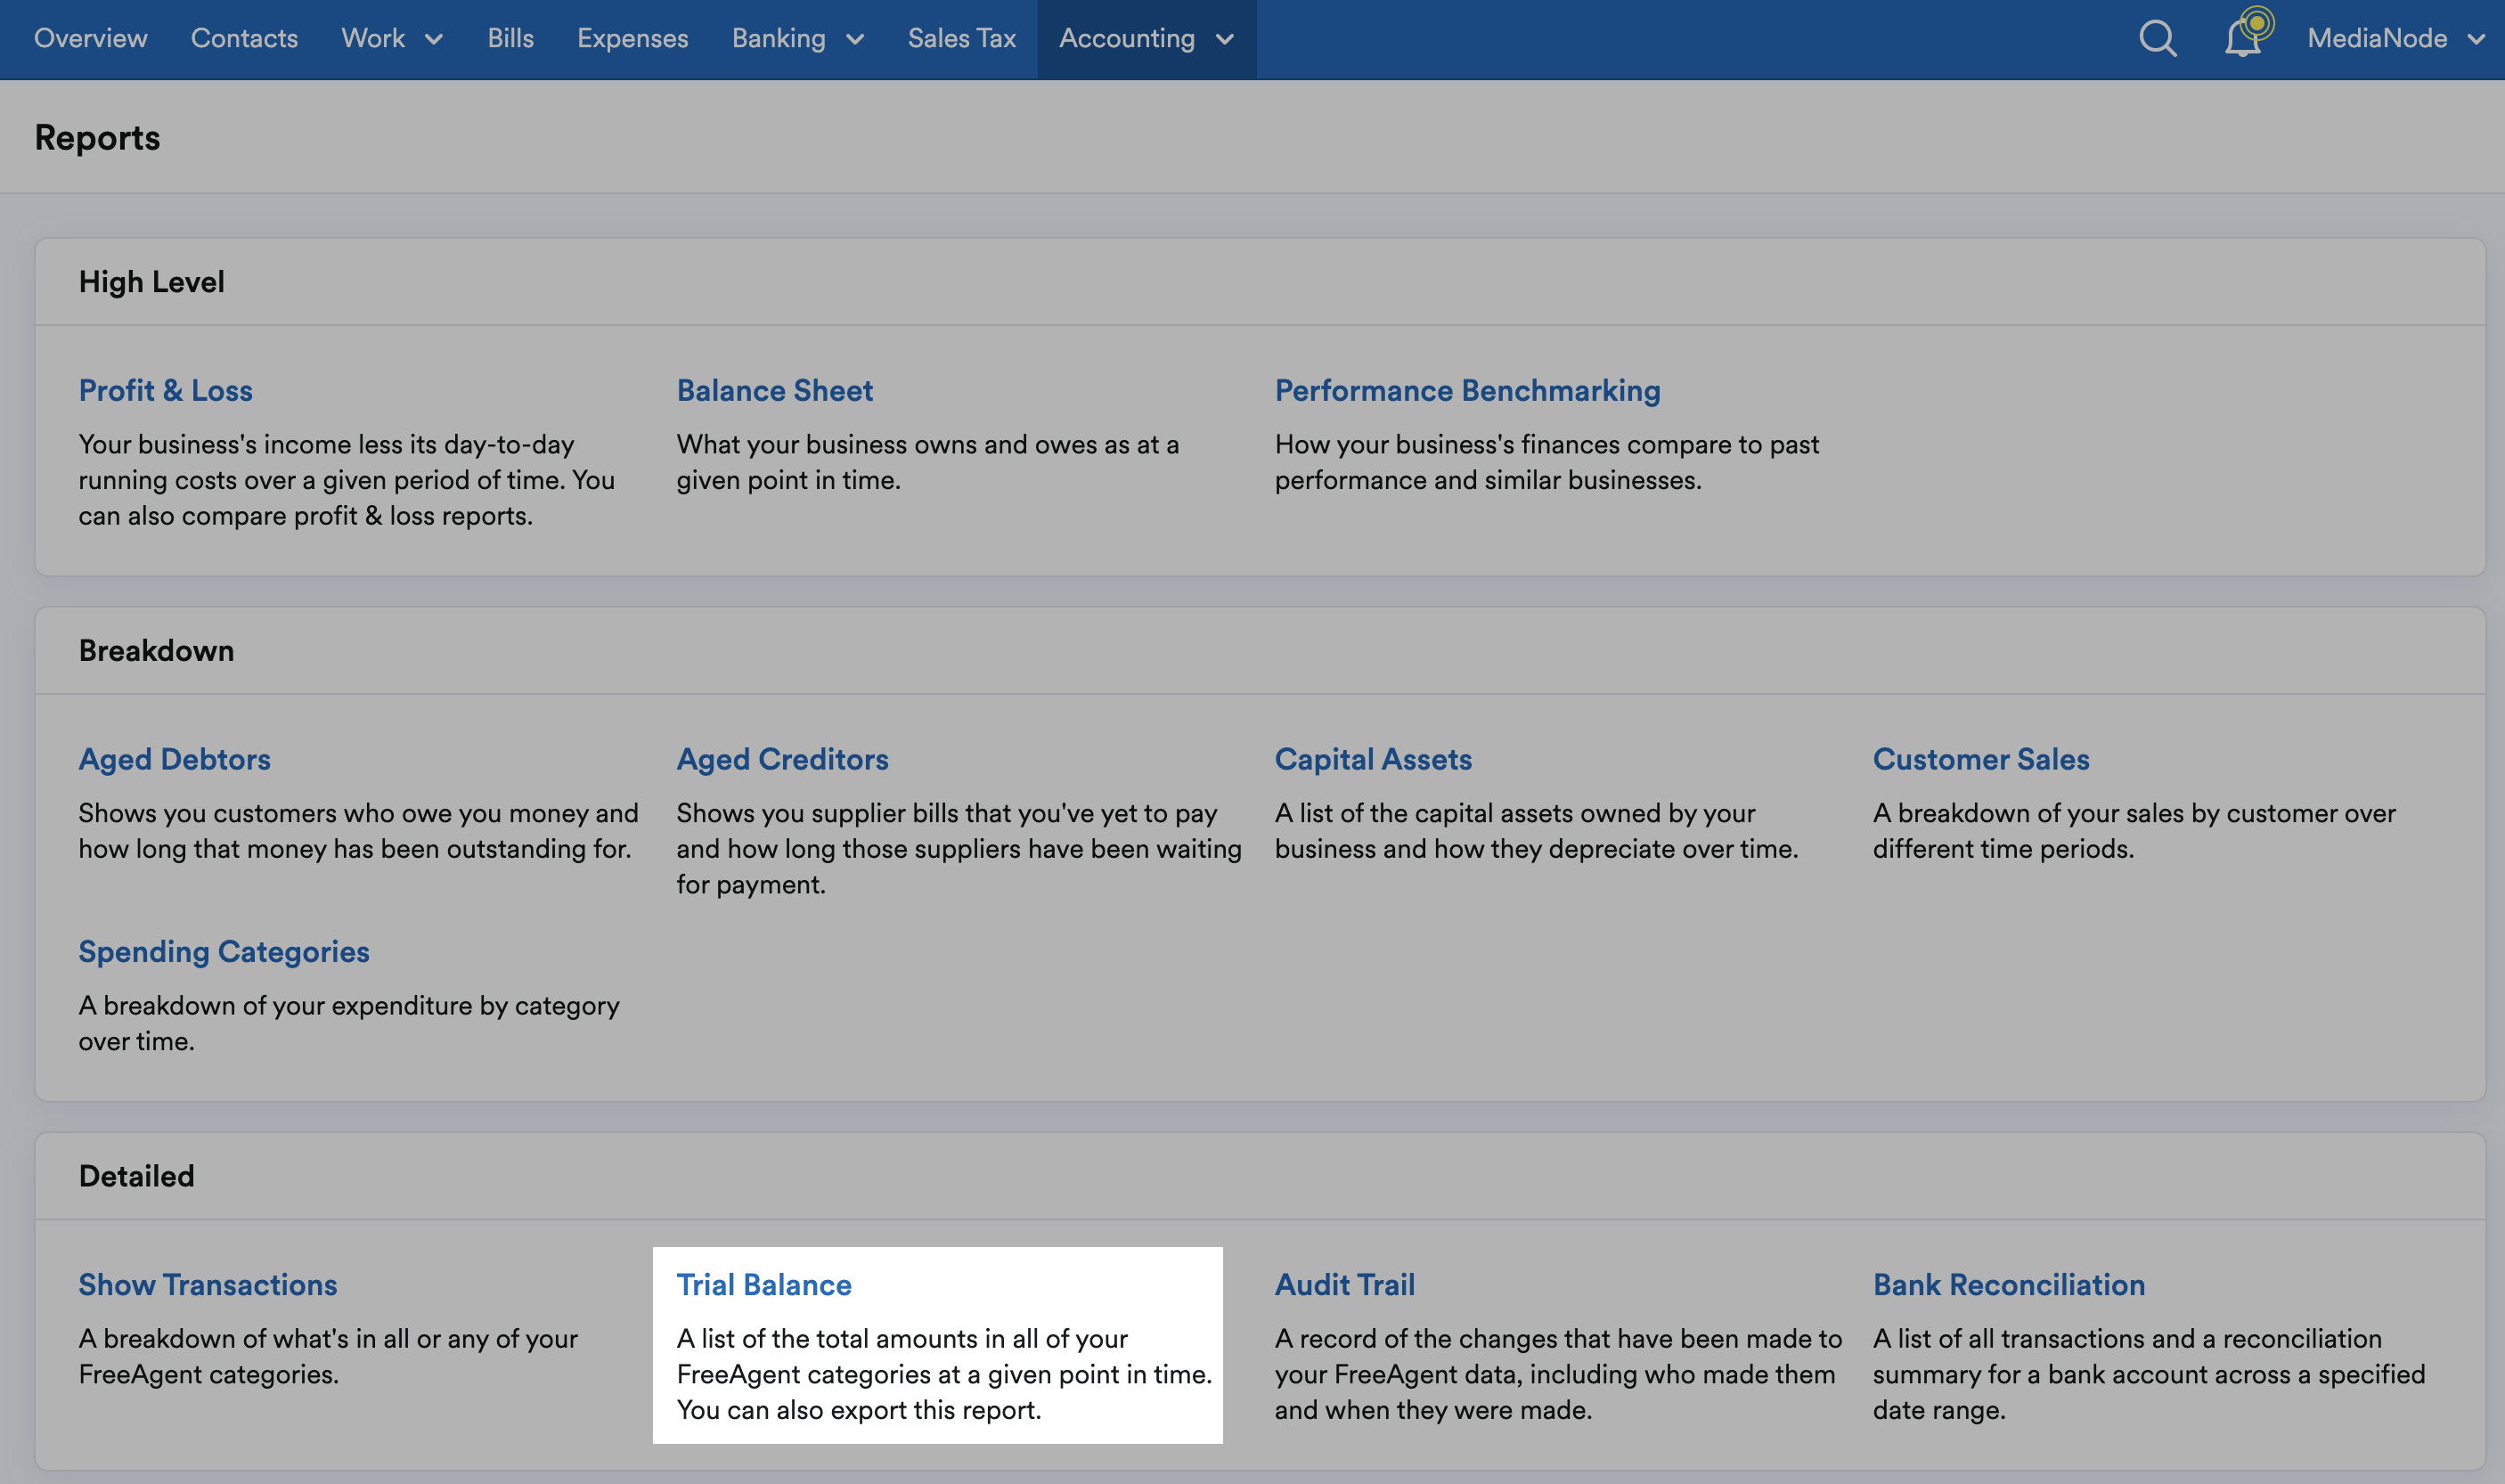This screenshot has height=1484, width=2505.
Task: Open the MediaNode account dropdown
Action: tap(2396, 39)
